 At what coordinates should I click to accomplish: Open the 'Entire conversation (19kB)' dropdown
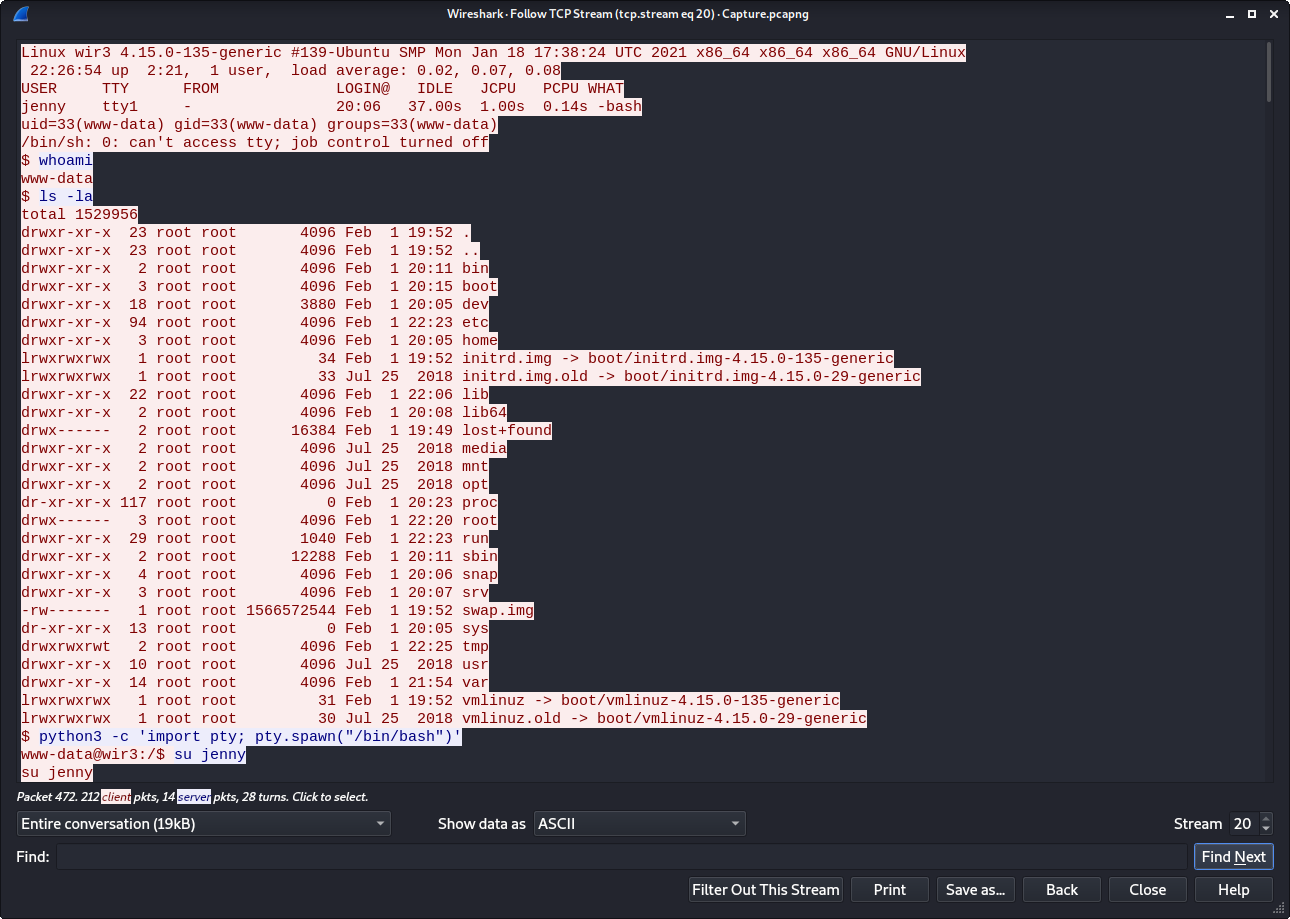(x=204, y=824)
